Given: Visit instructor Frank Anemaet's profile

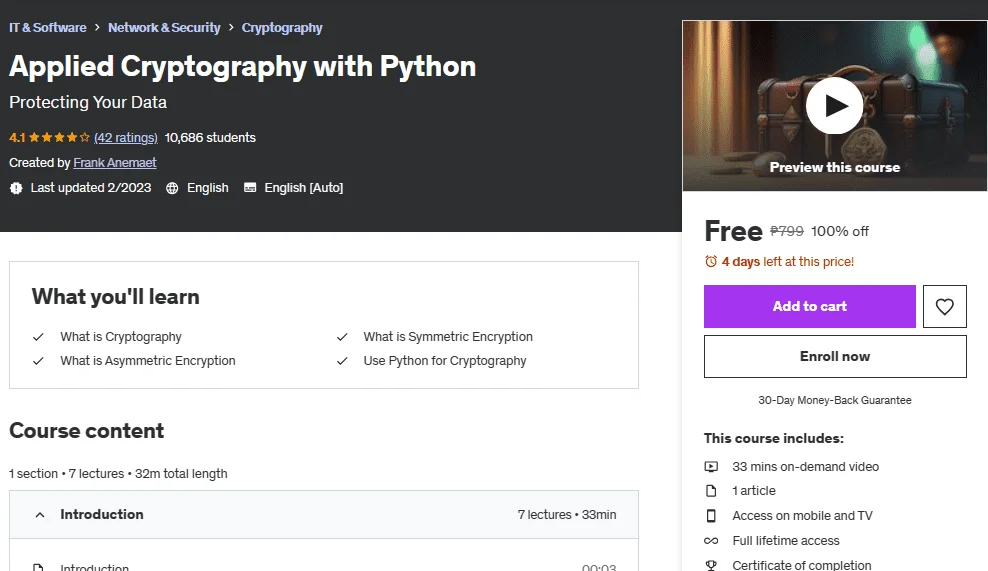Looking at the screenshot, I should coord(115,163).
